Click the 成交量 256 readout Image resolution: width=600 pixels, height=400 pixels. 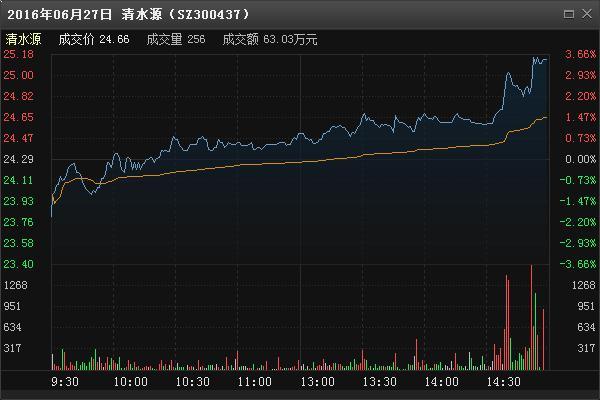[176, 39]
